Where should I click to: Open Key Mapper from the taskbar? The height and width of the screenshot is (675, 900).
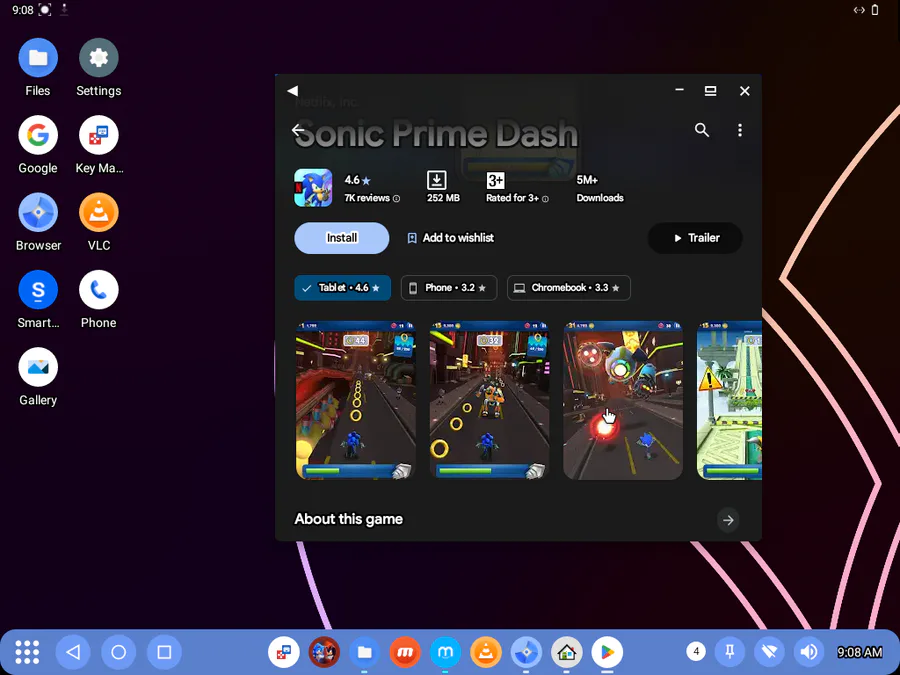click(x=284, y=652)
